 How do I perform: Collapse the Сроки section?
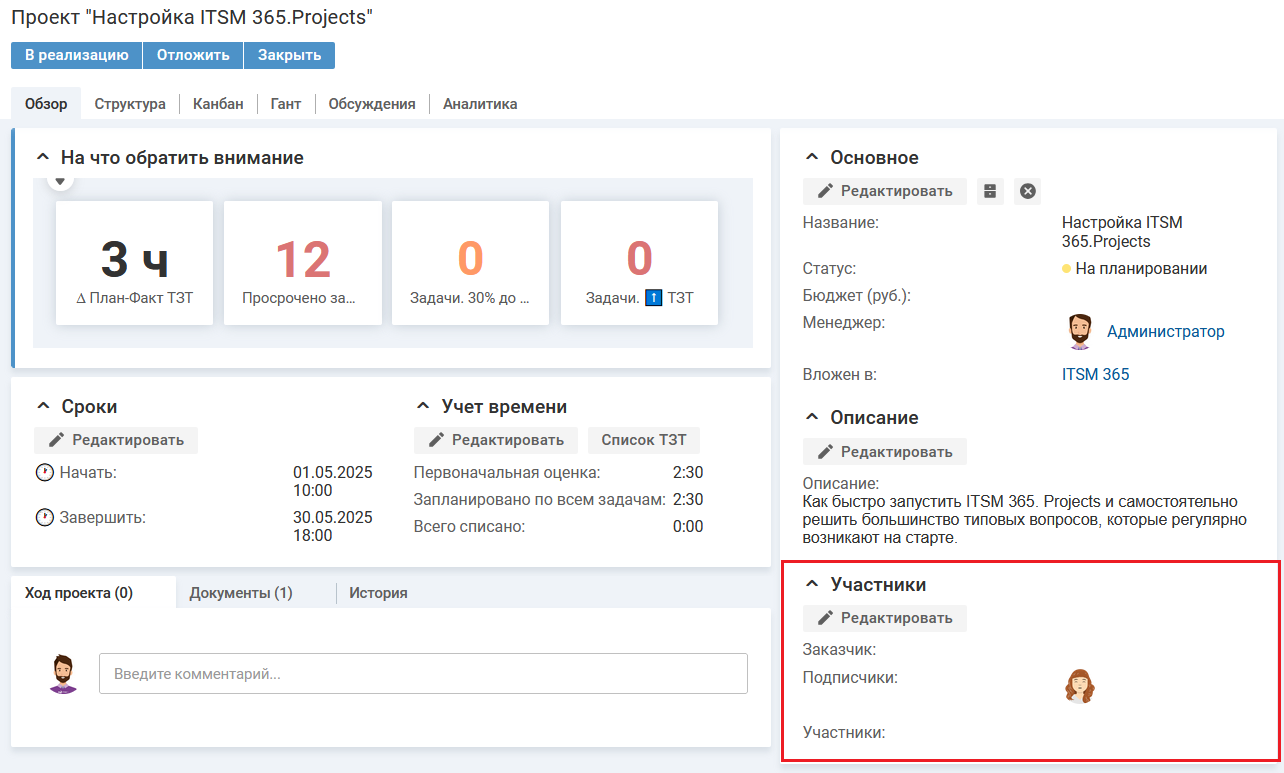click(x=42, y=407)
